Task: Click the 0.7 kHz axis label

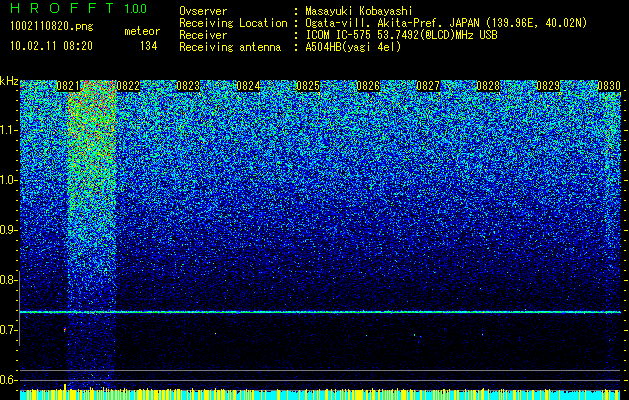Action: pos(8,330)
